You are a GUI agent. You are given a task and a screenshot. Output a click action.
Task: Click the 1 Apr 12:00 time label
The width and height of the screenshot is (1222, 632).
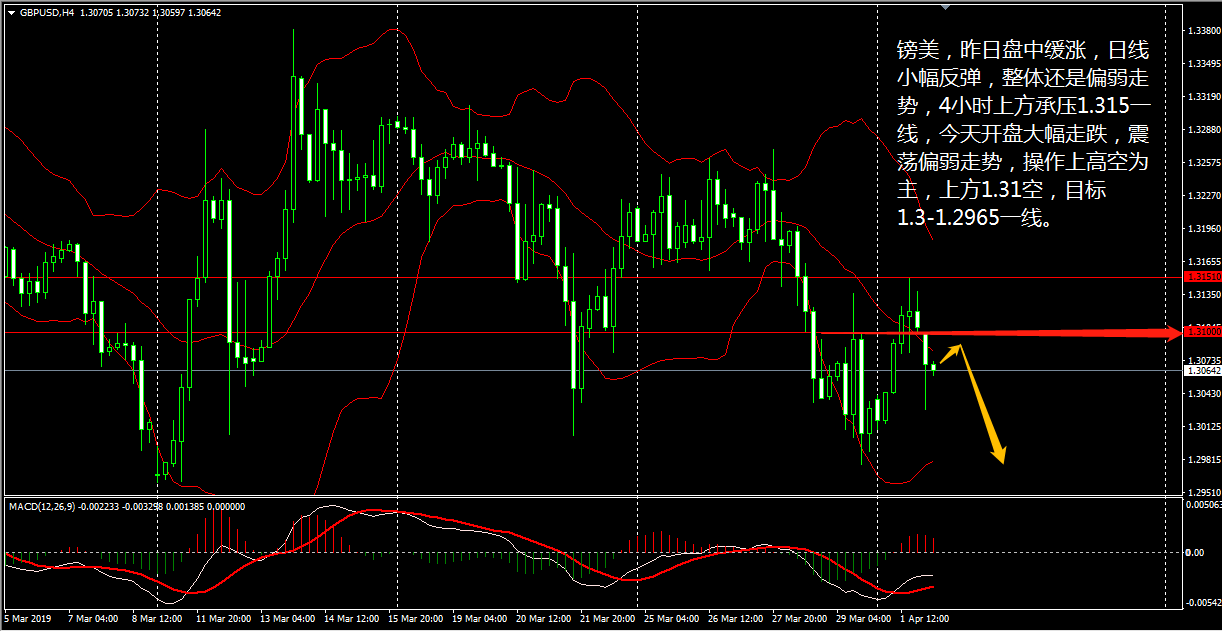[924, 619]
